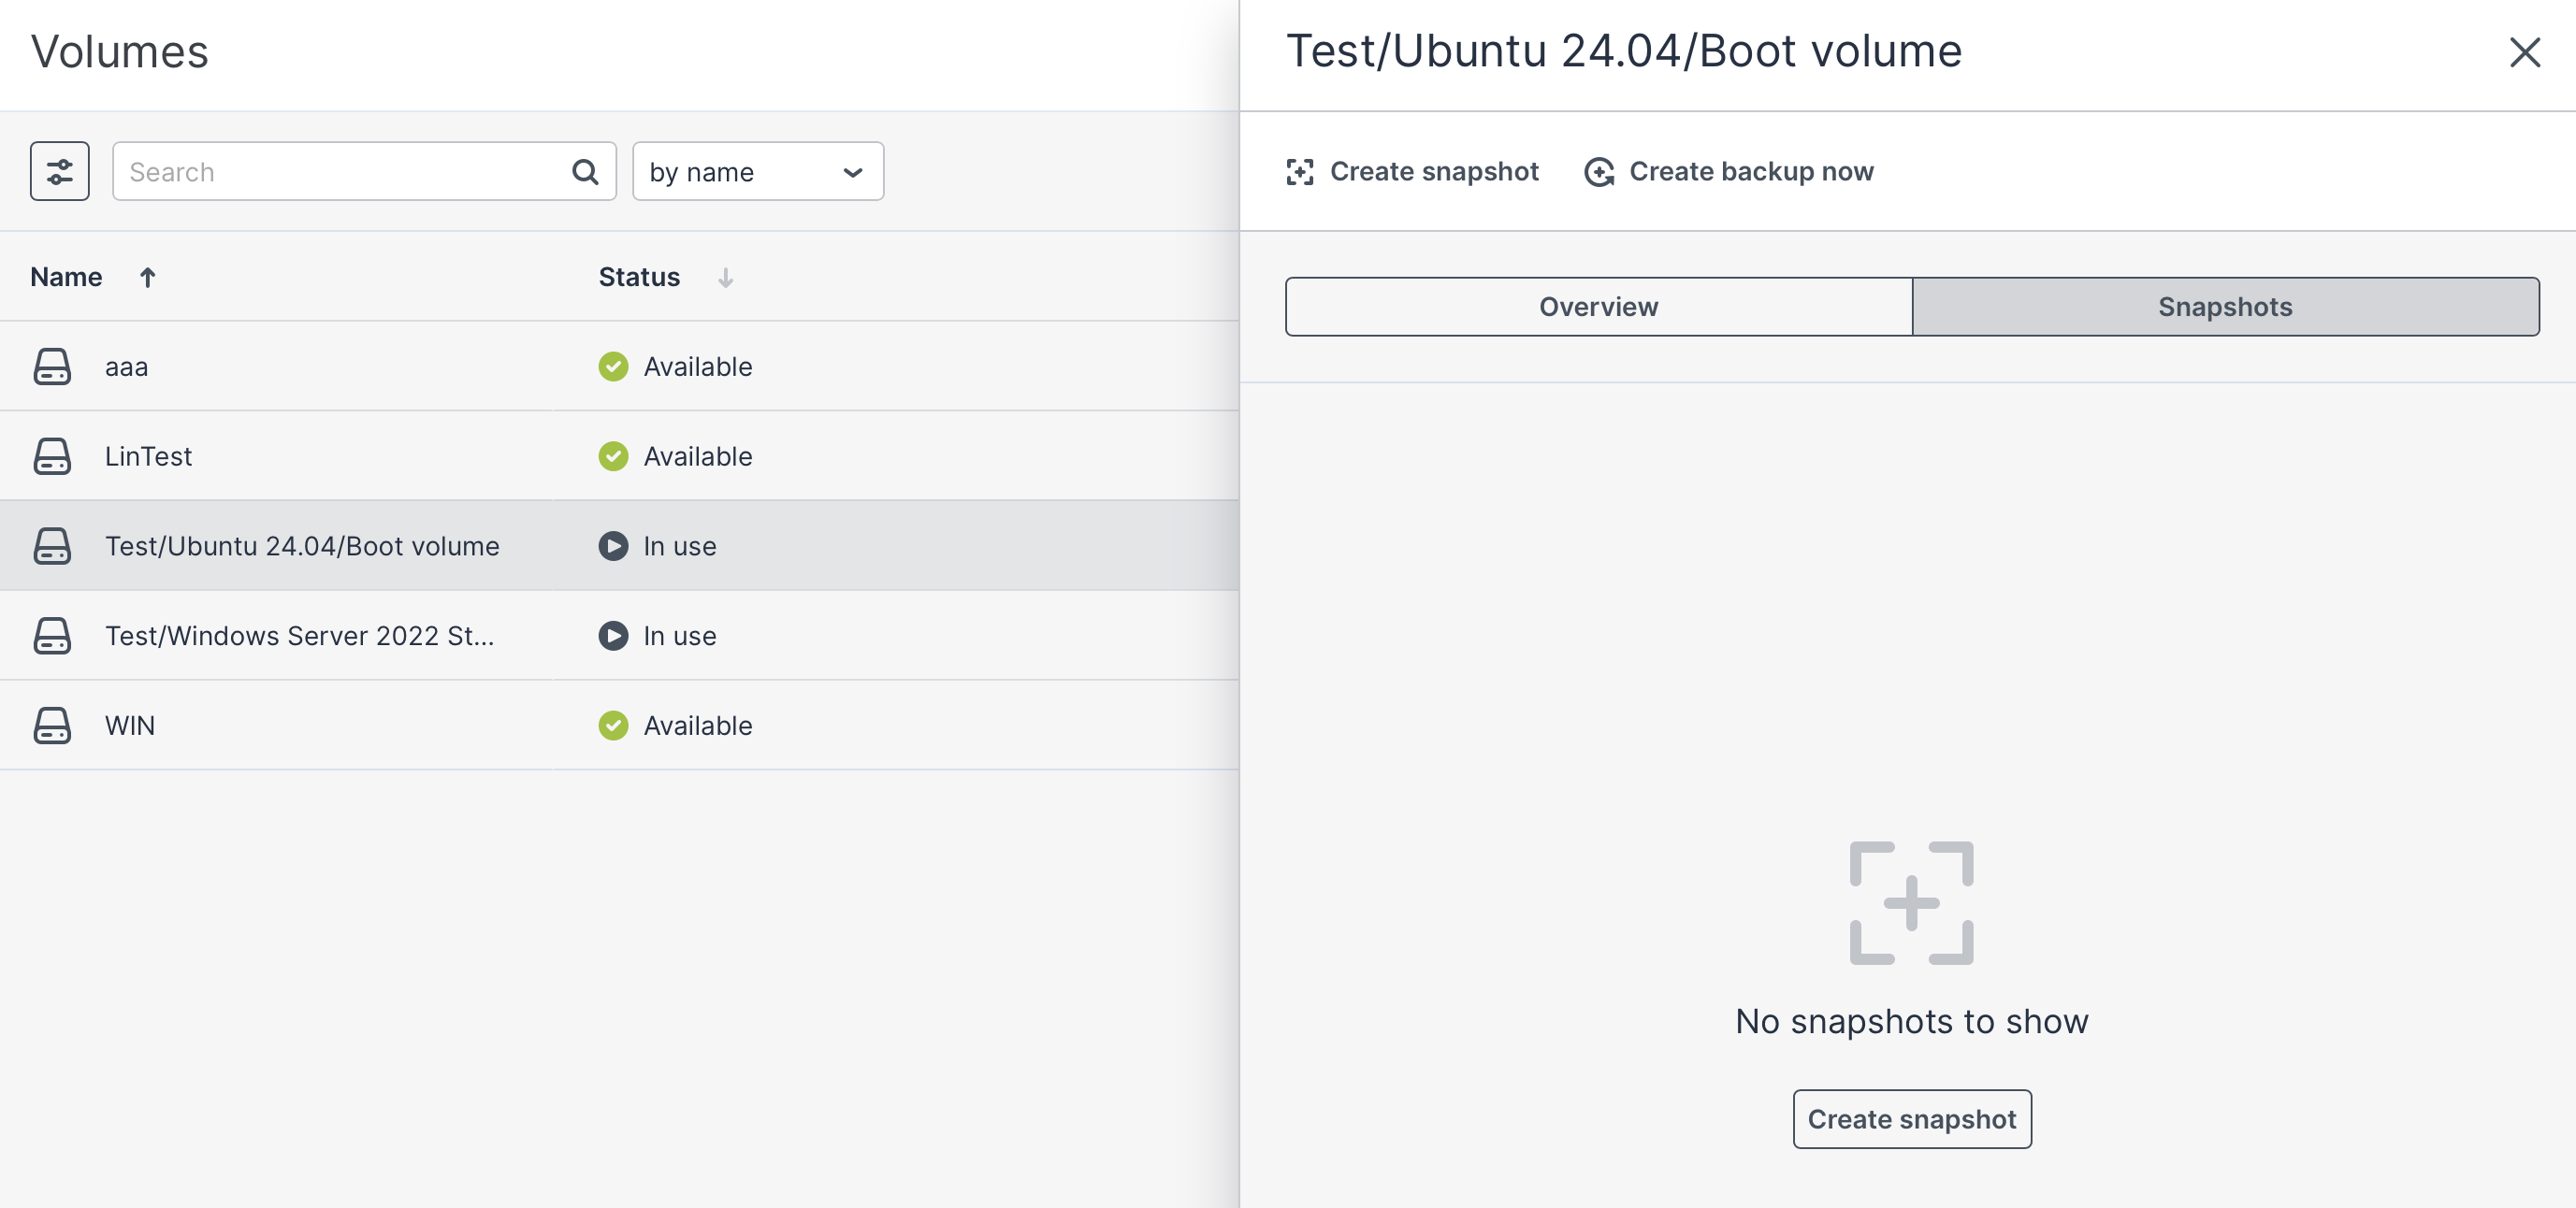Click the aaa volume disk icon
This screenshot has width=2576, height=1208.
pyautogui.click(x=52, y=366)
